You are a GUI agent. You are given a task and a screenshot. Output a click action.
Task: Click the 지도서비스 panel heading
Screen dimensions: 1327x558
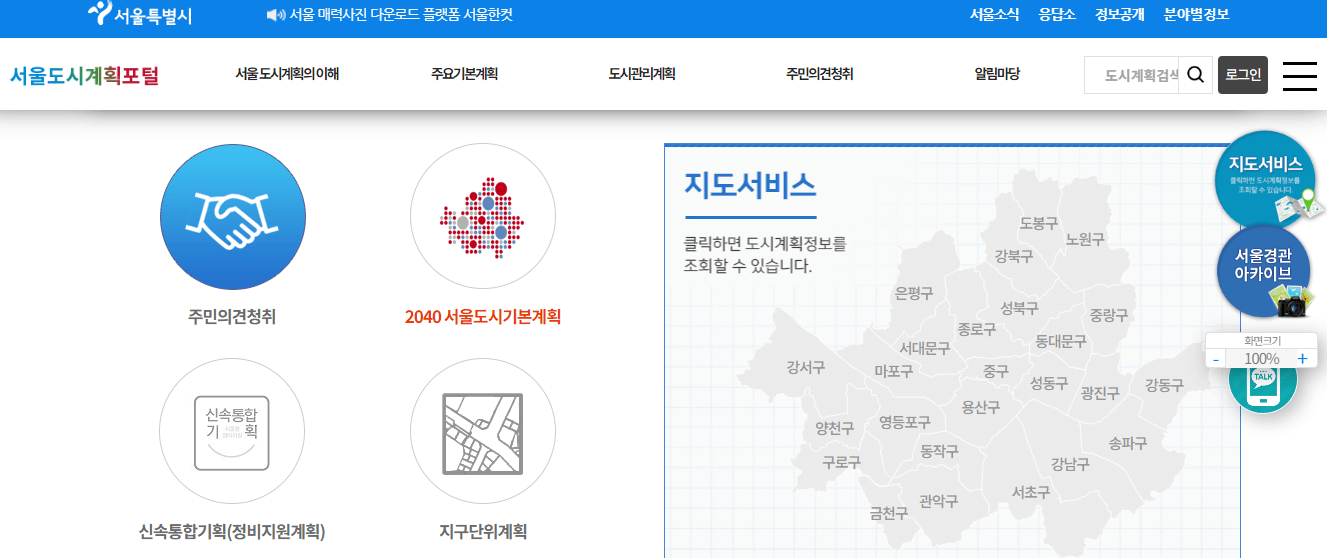(750, 185)
